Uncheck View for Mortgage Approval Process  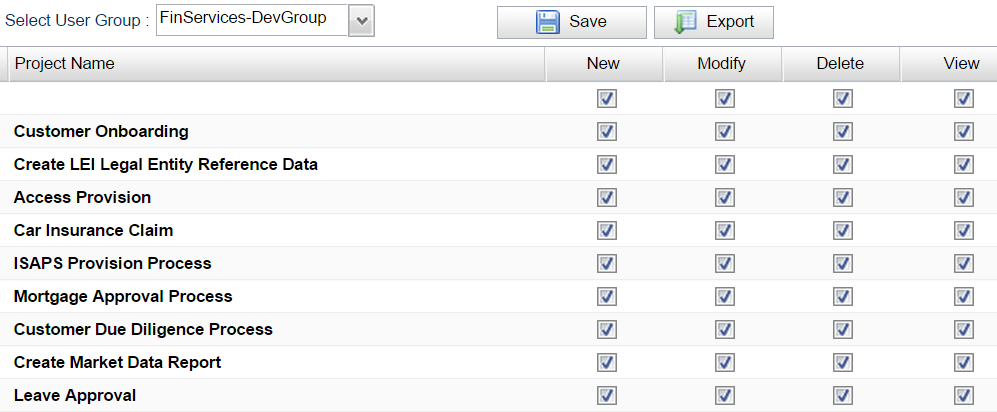coord(964,296)
